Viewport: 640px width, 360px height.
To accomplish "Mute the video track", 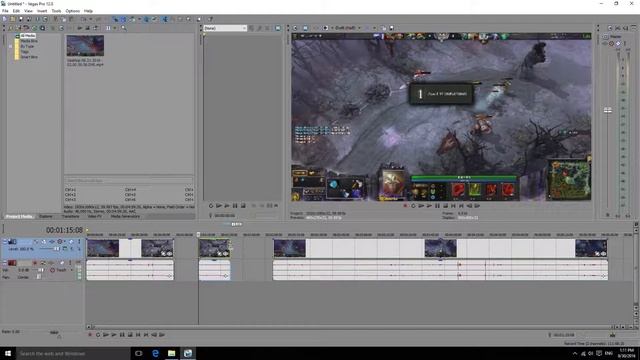I will 71,241.
